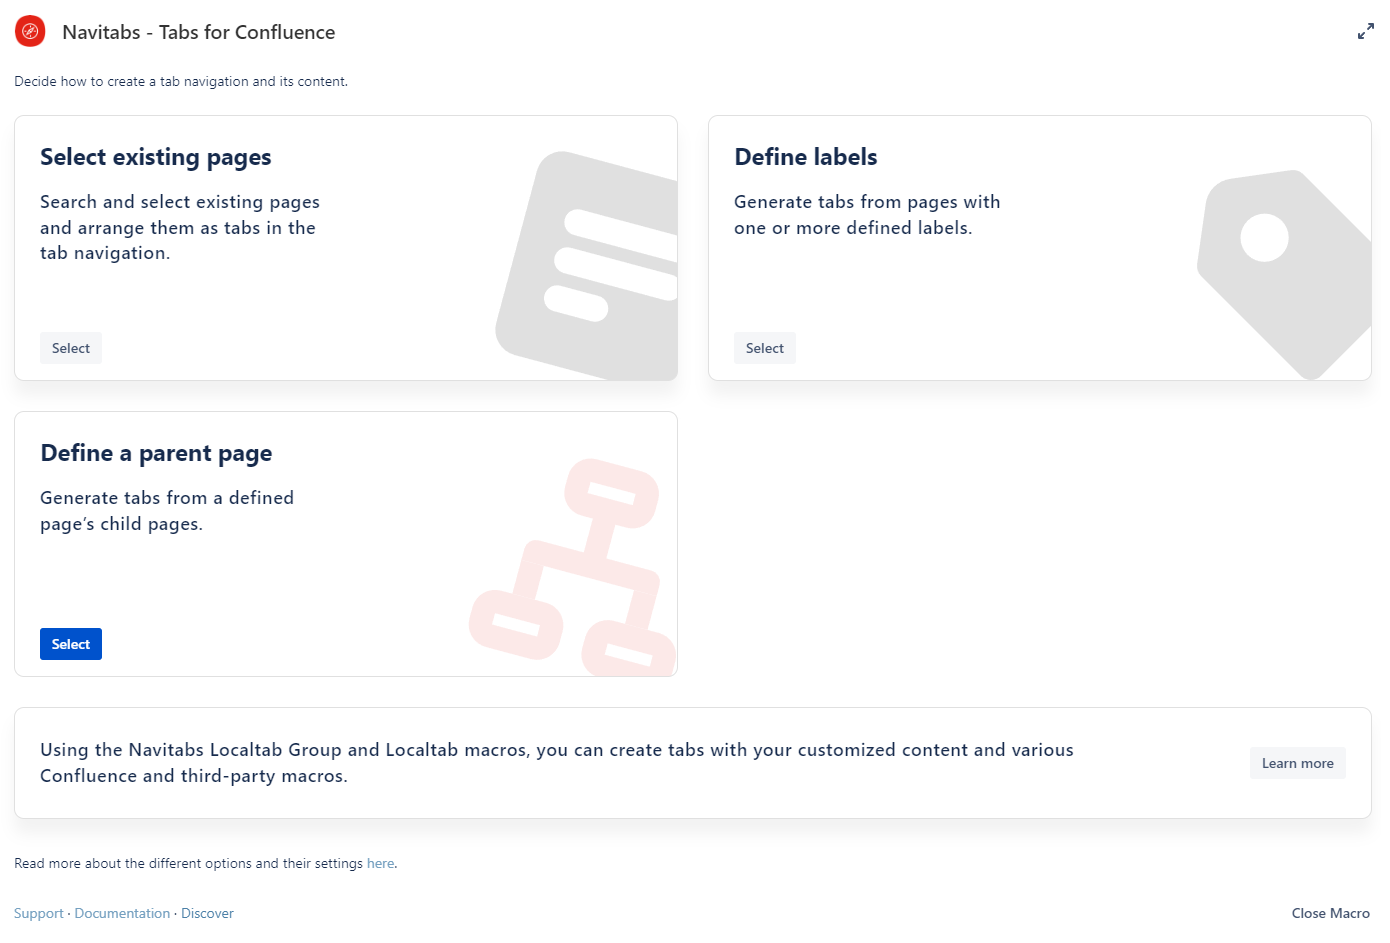Follow the 'here' settings link

[x=380, y=863]
